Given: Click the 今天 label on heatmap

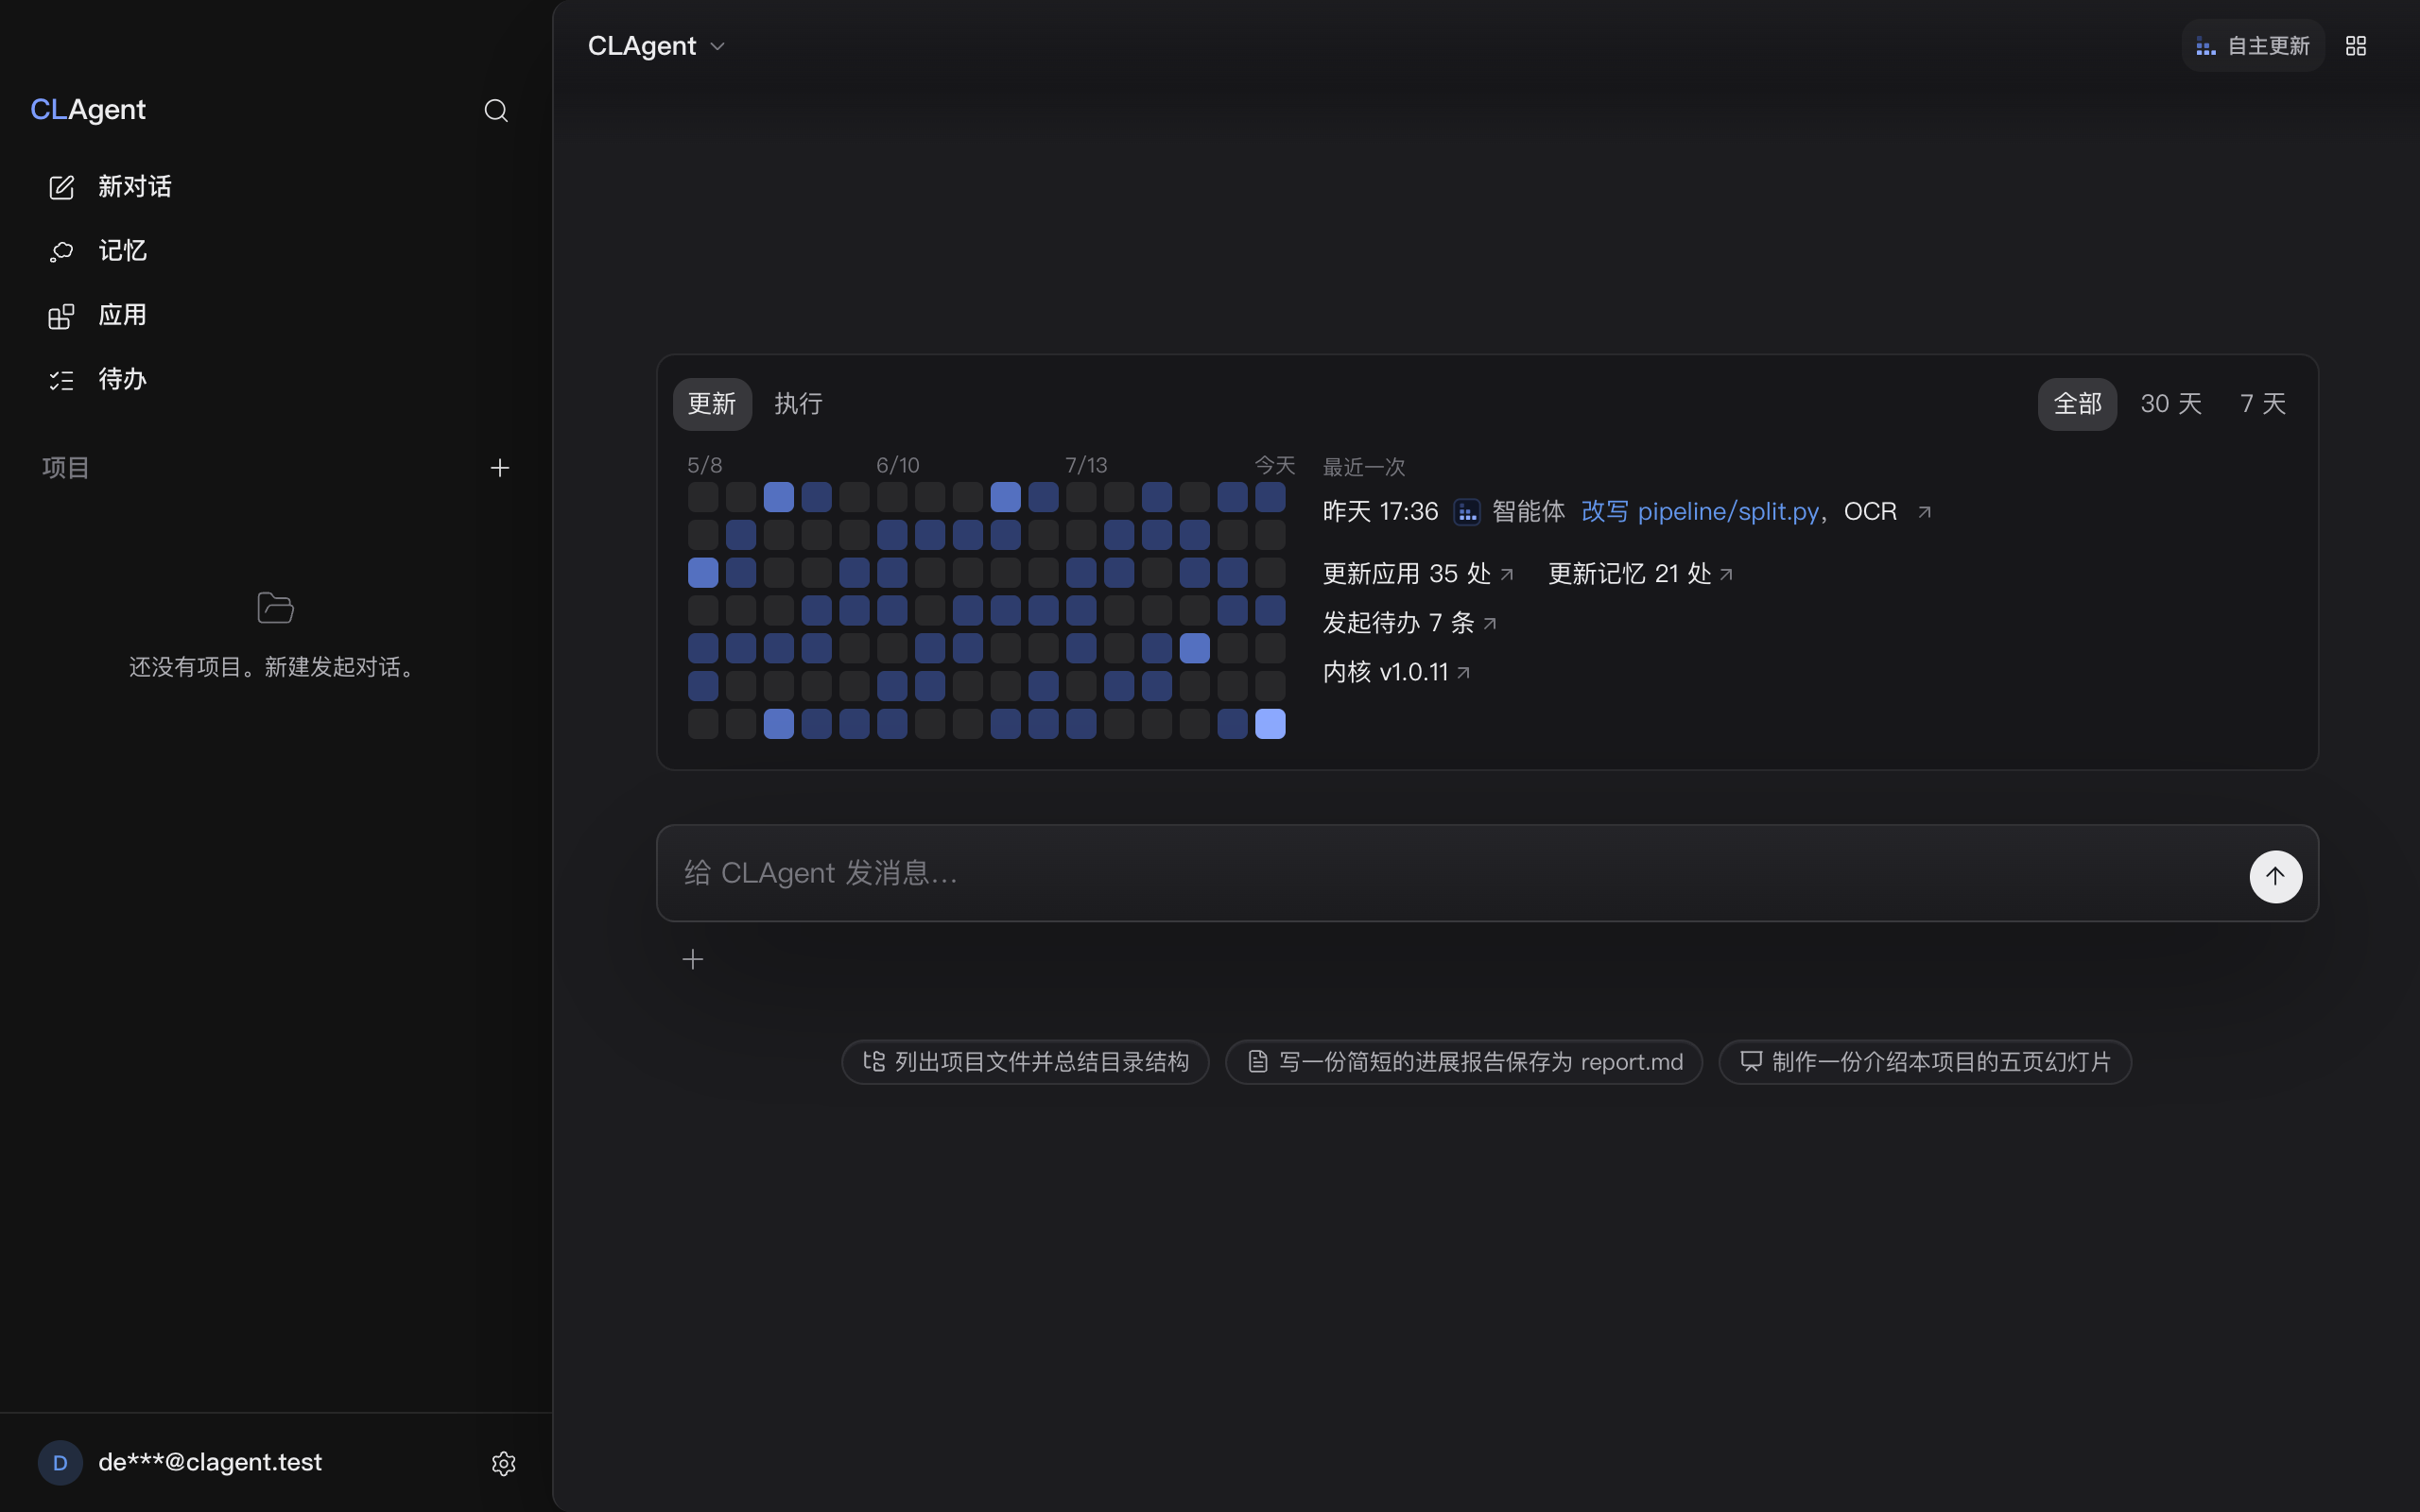Looking at the screenshot, I should [1274, 465].
